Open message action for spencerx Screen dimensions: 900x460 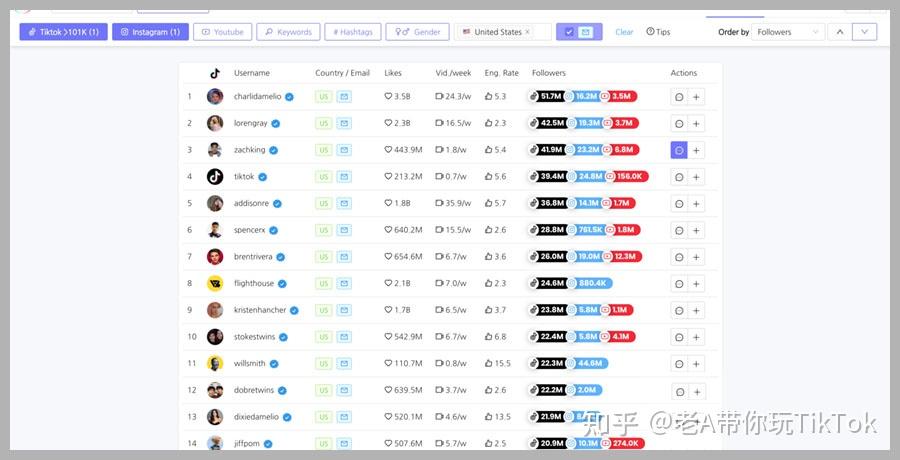click(x=679, y=230)
